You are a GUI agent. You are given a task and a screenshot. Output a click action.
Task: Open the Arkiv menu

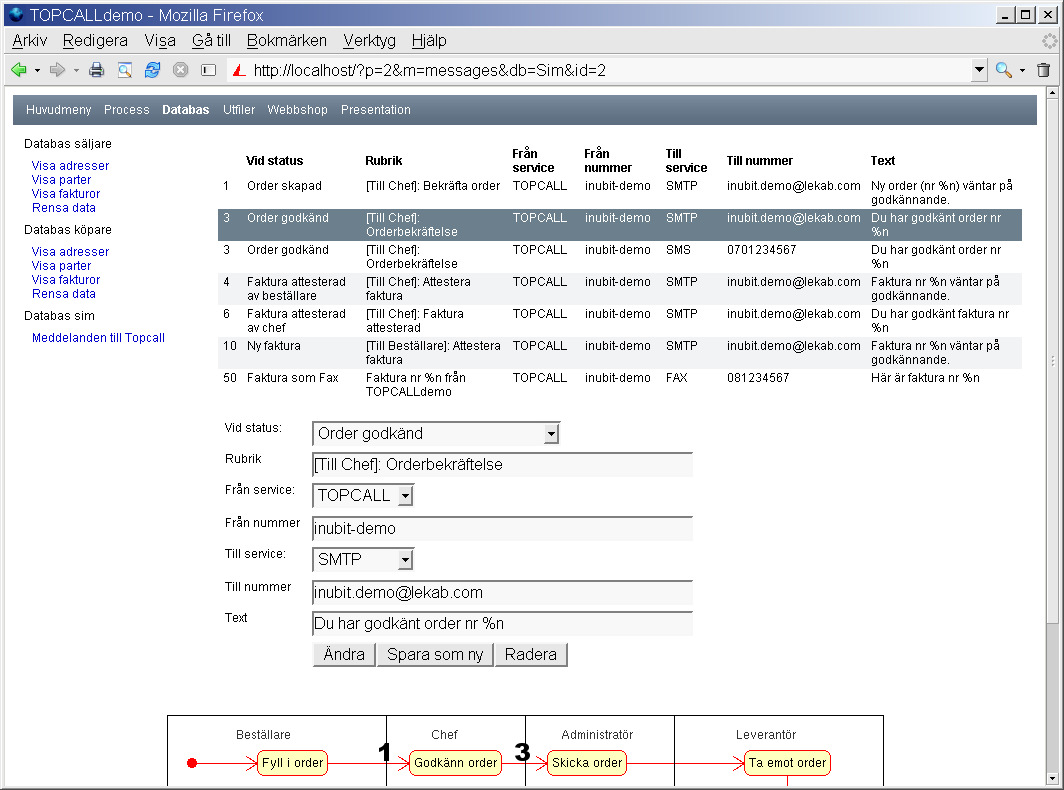(30, 41)
